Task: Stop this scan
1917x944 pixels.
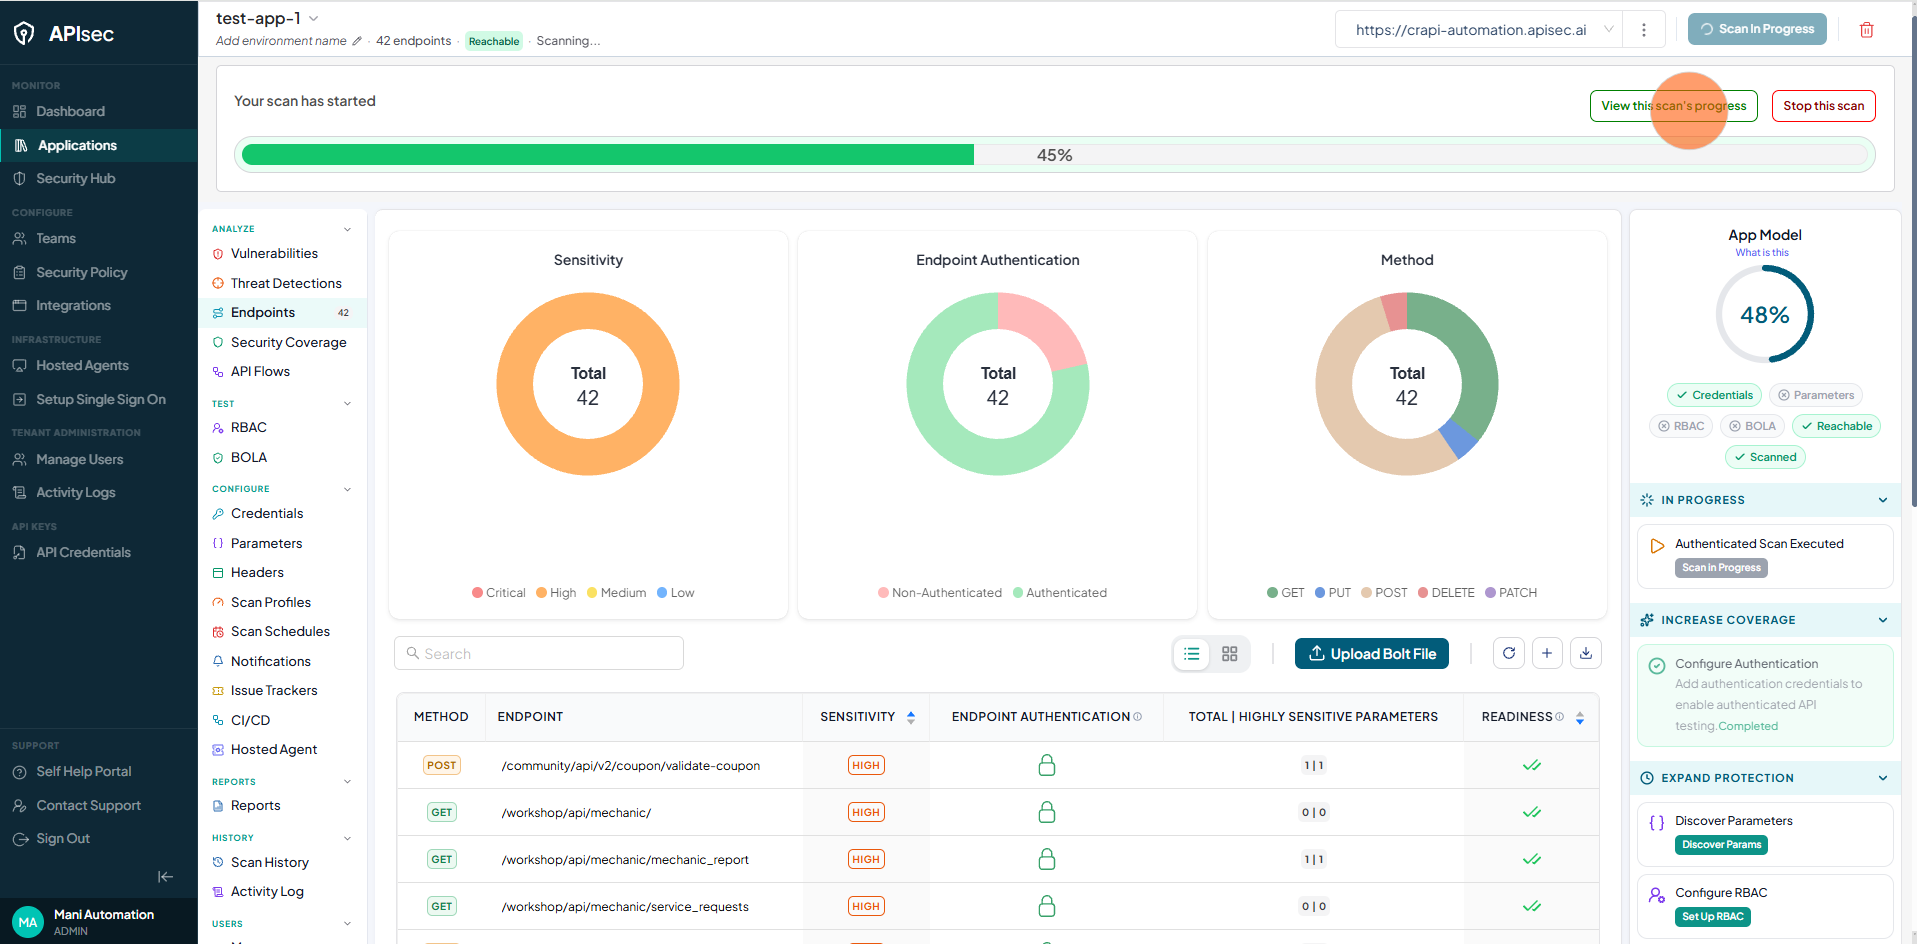Action: click(x=1823, y=106)
